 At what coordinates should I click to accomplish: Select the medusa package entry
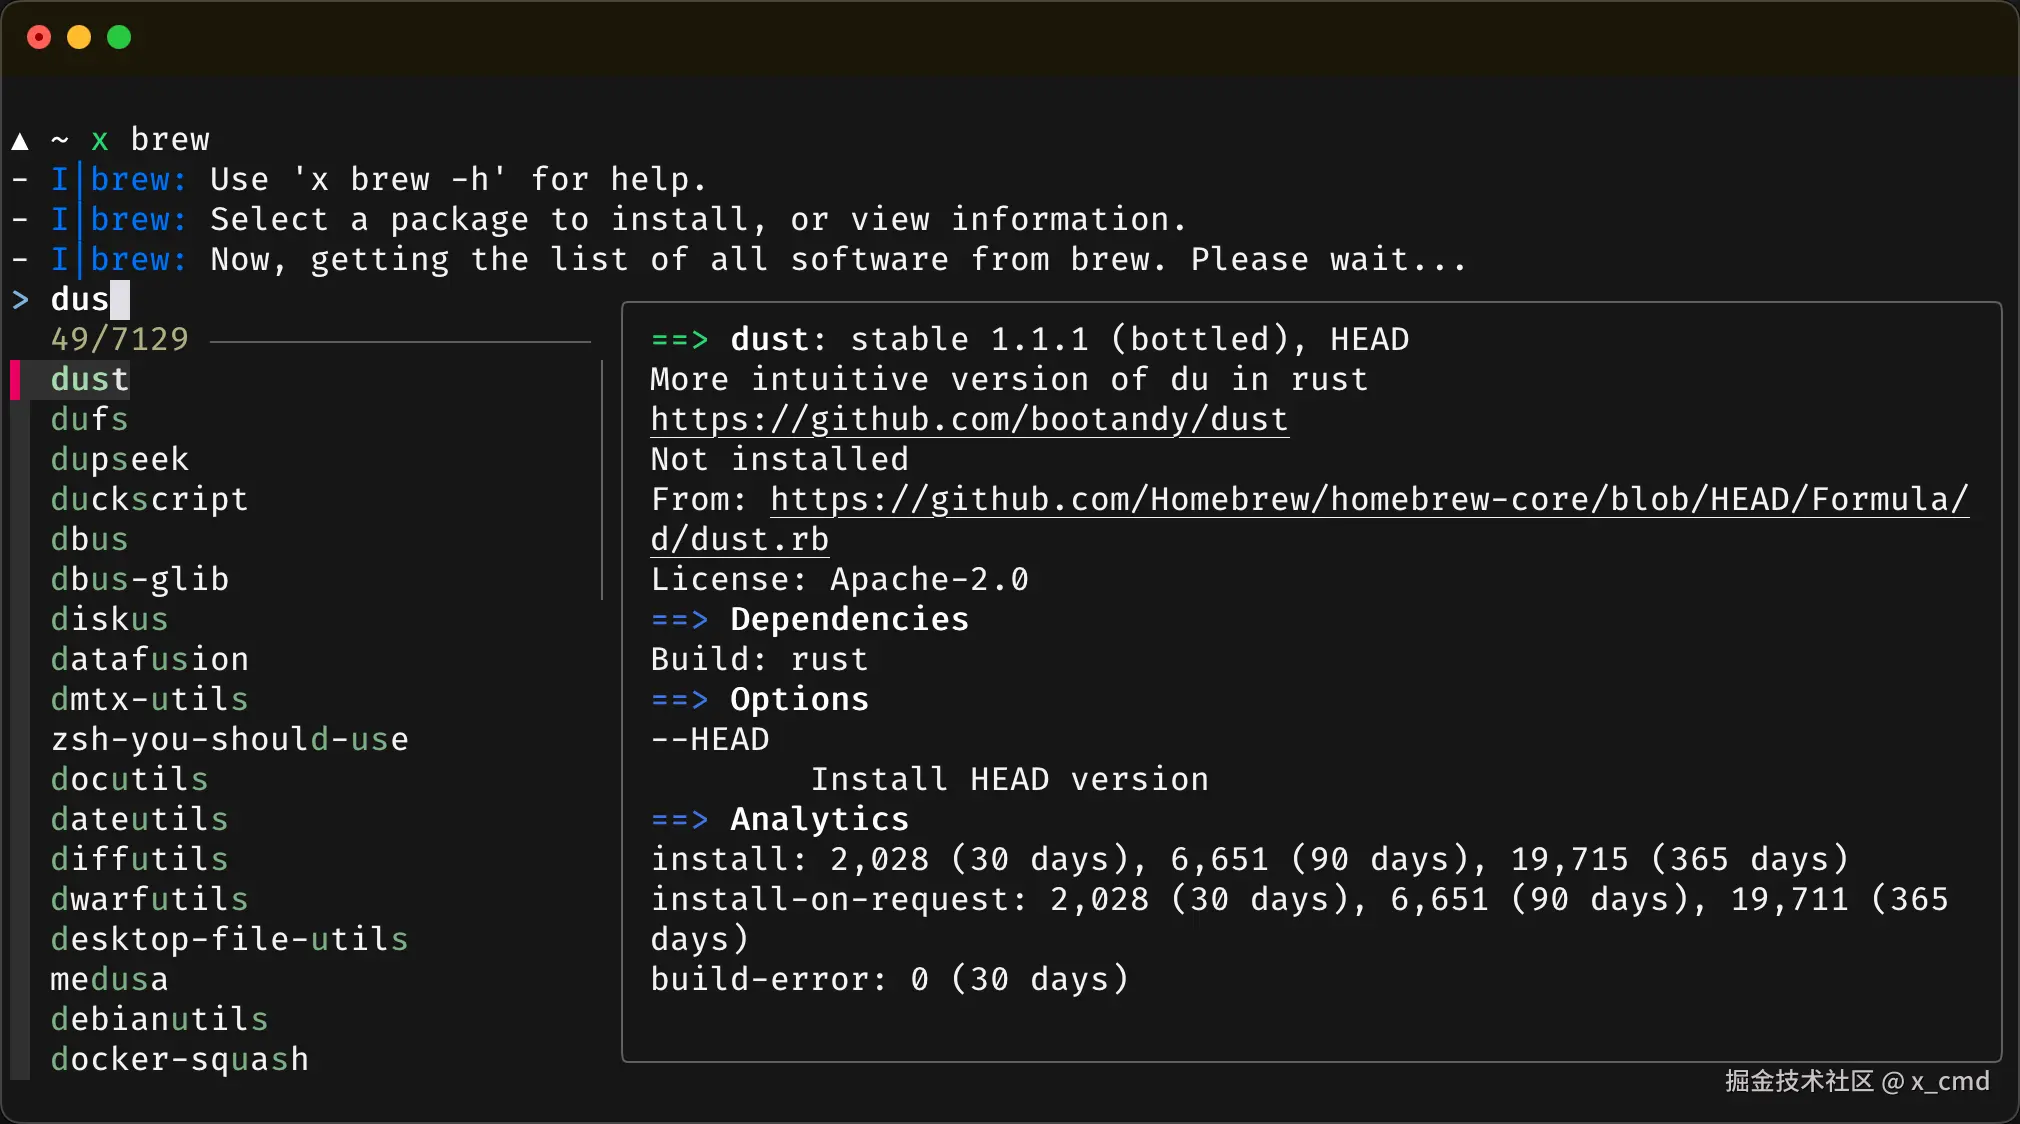[x=110, y=980]
